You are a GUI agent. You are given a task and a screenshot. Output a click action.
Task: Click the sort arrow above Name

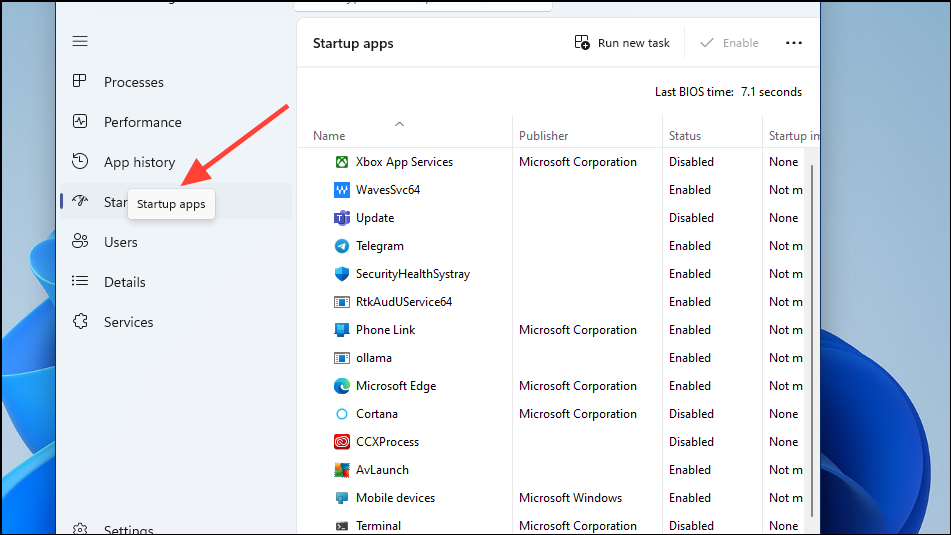point(399,124)
